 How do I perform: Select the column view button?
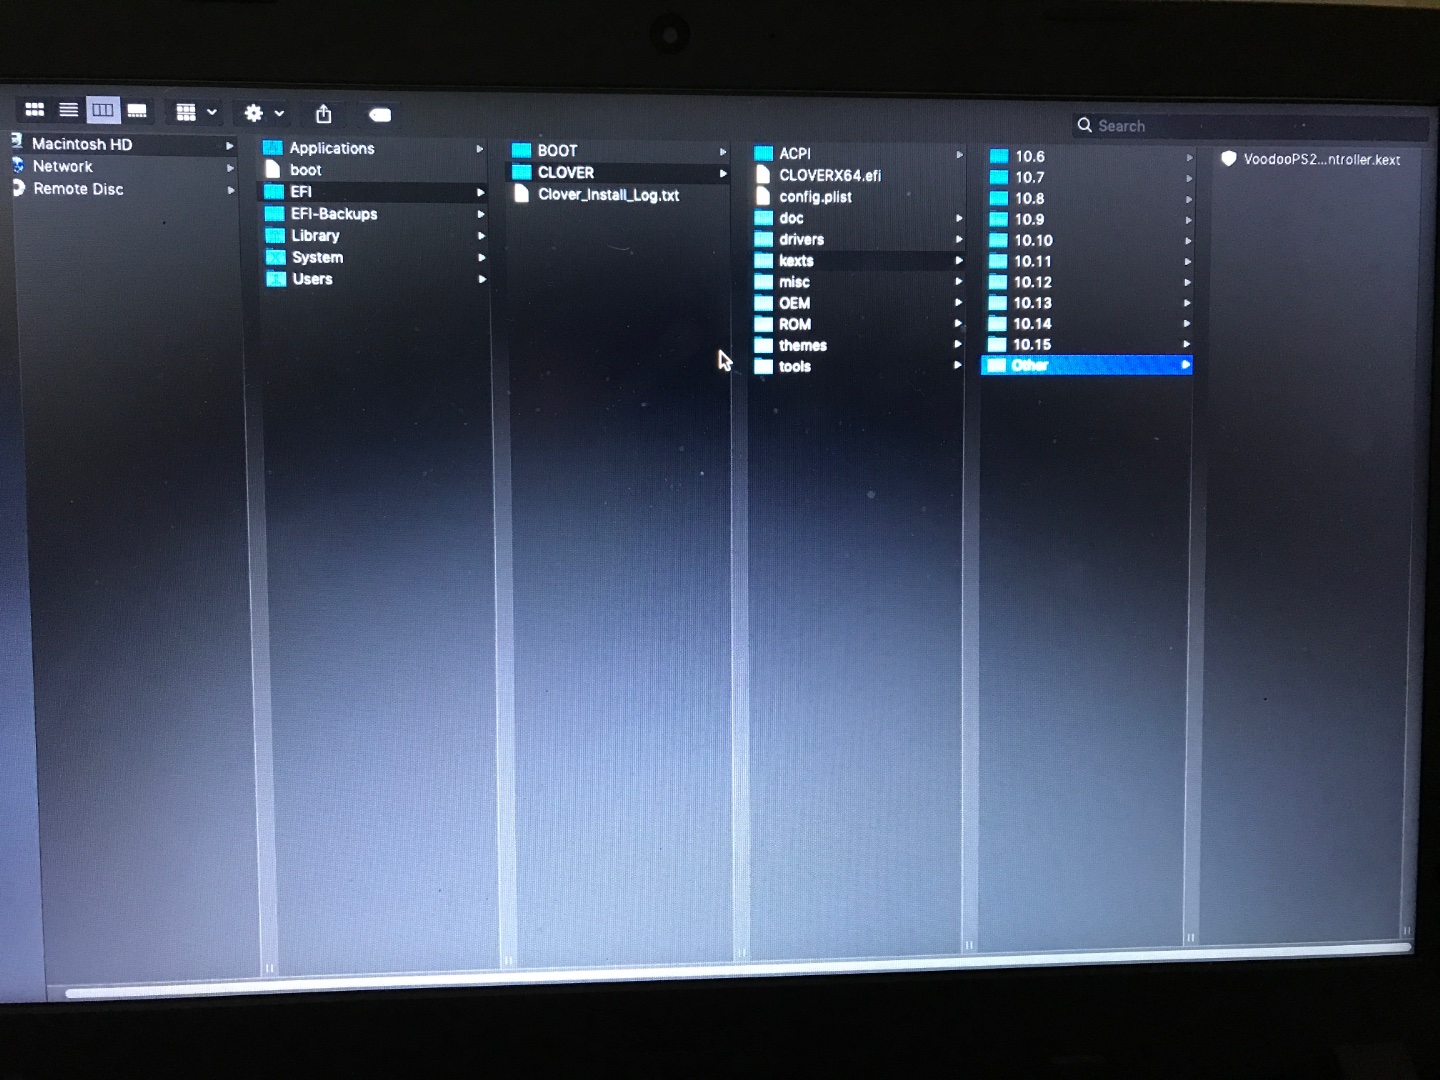pos(103,110)
